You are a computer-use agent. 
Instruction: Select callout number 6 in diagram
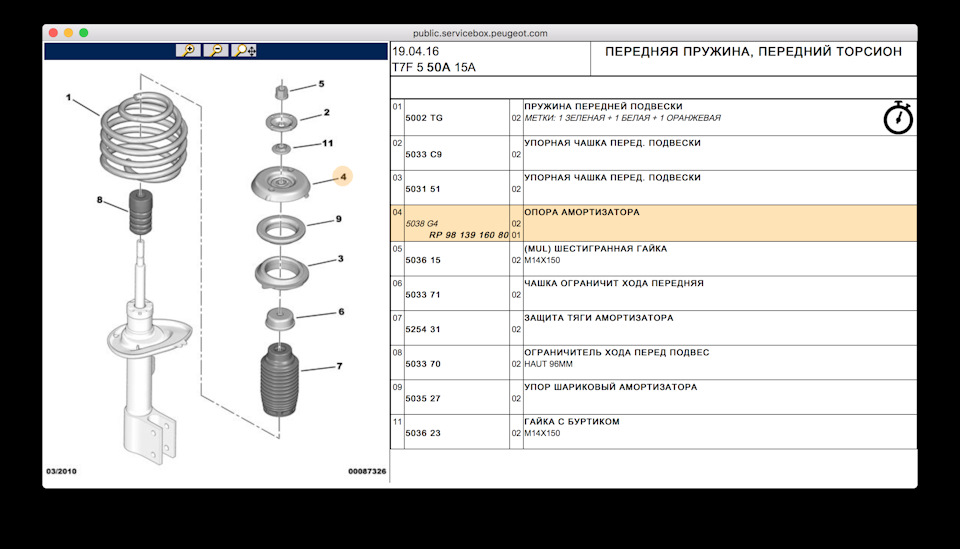[341, 312]
